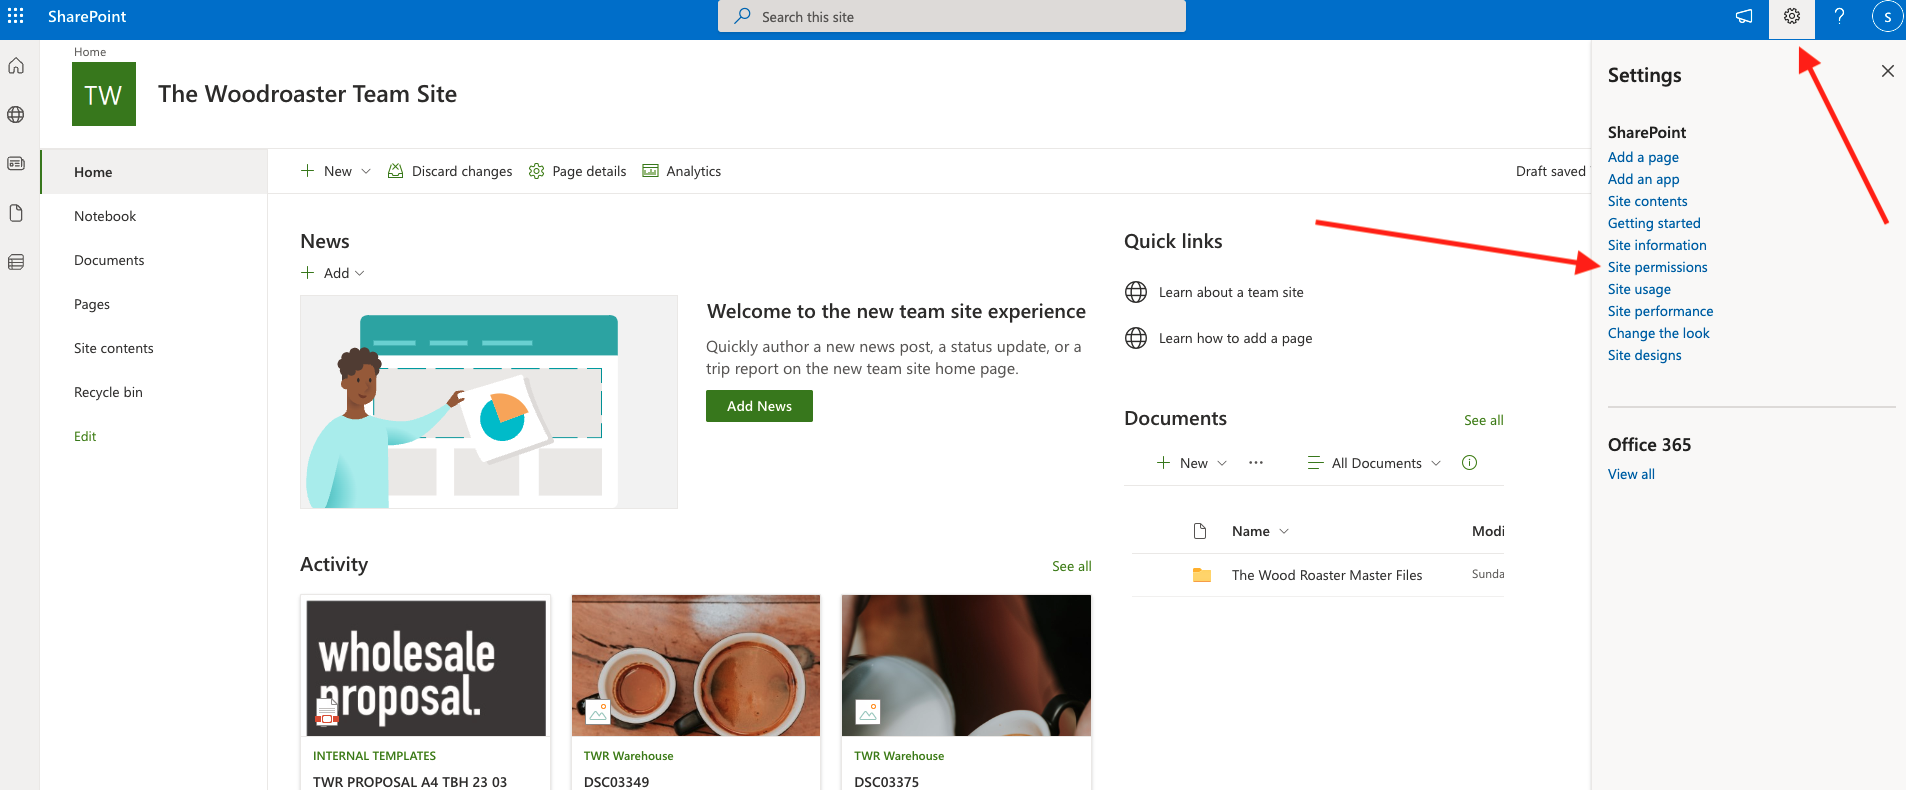Image resolution: width=1906 pixels, height=790 pixels.
Task: Open Site performance in Settings
Action: 1660,311
